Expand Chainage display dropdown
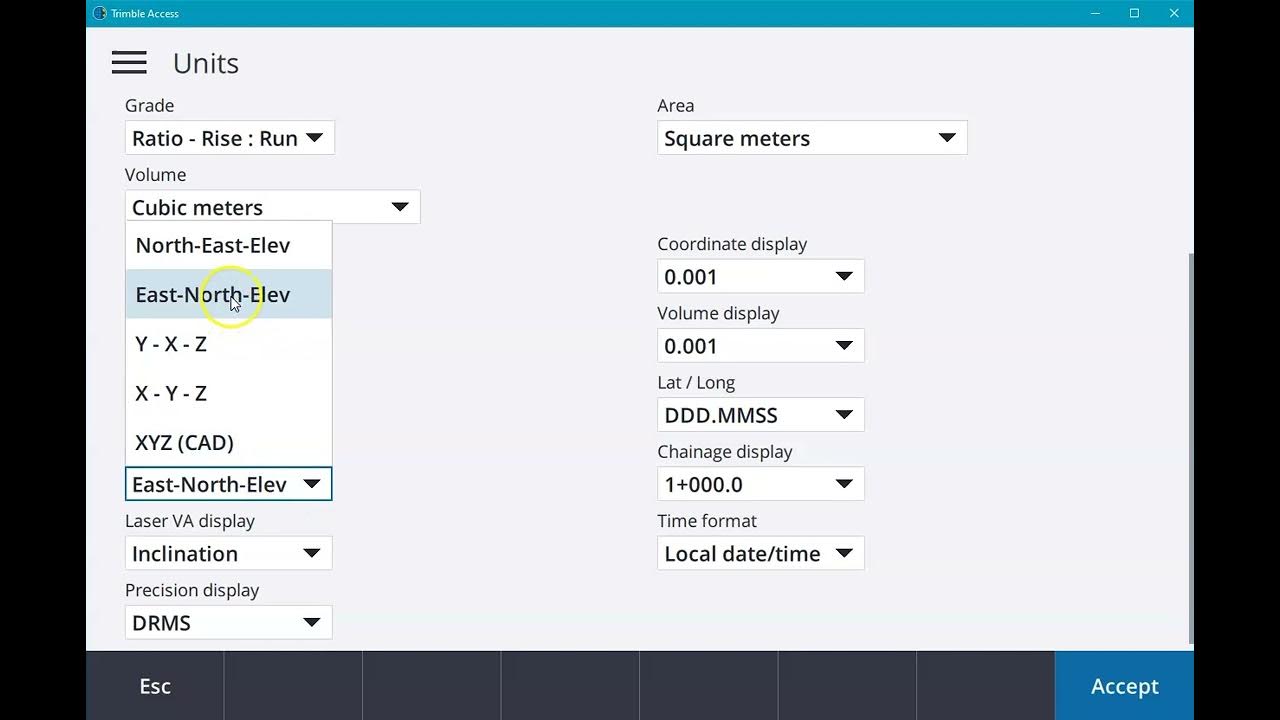This screenshot has height=720, width=1280. pos(760,484)
